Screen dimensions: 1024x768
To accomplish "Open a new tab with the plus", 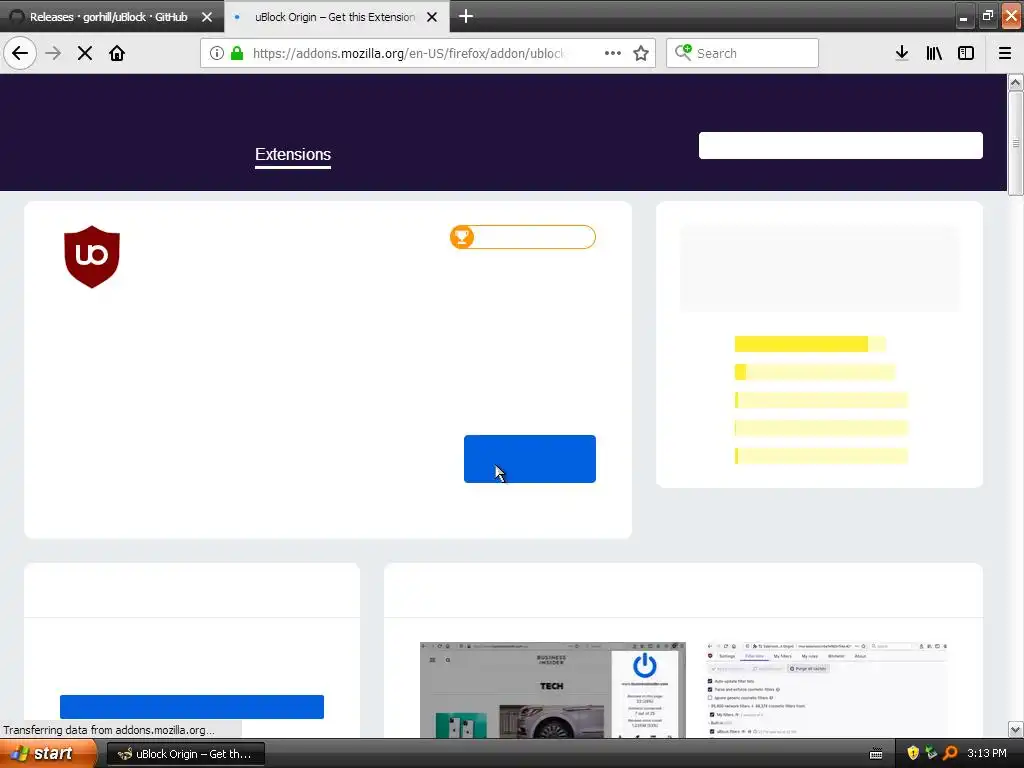I will pyautogui.click(x=466, y=16).
